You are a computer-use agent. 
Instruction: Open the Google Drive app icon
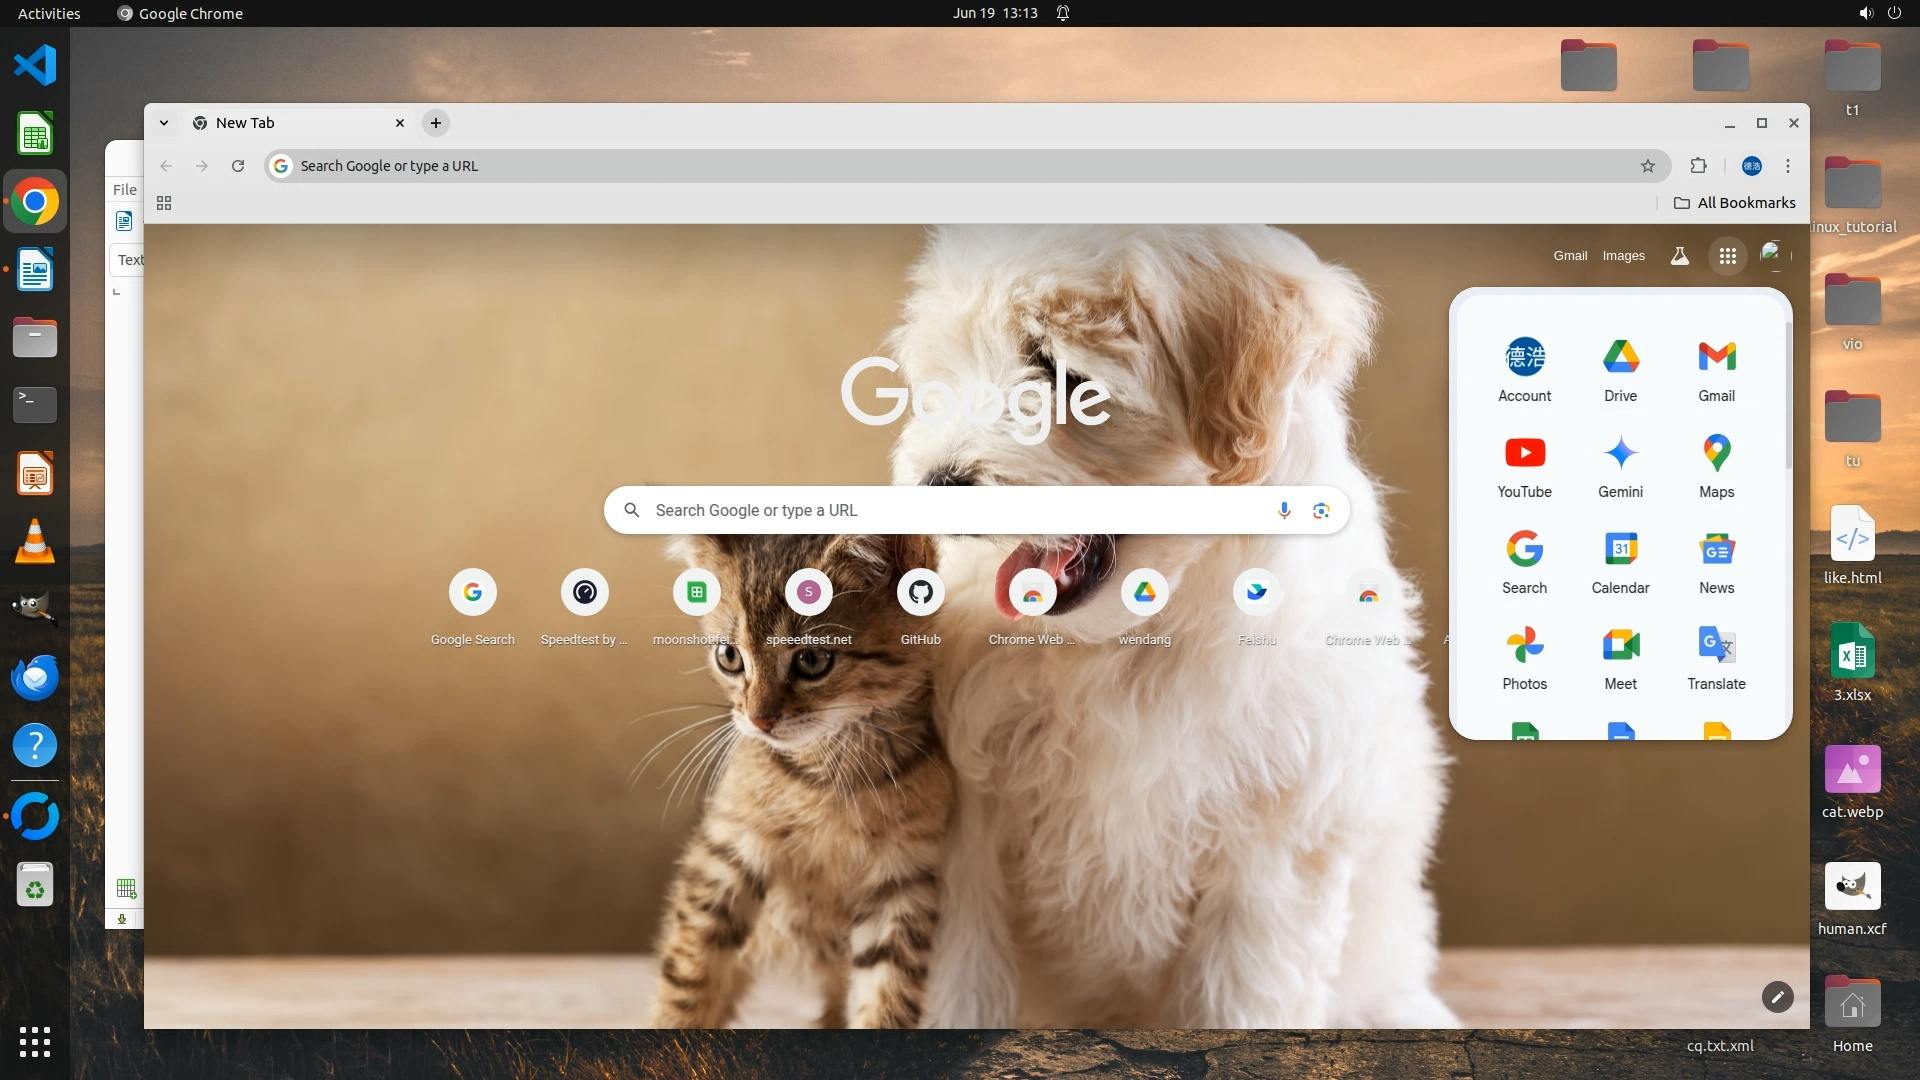coord(1620,357)
